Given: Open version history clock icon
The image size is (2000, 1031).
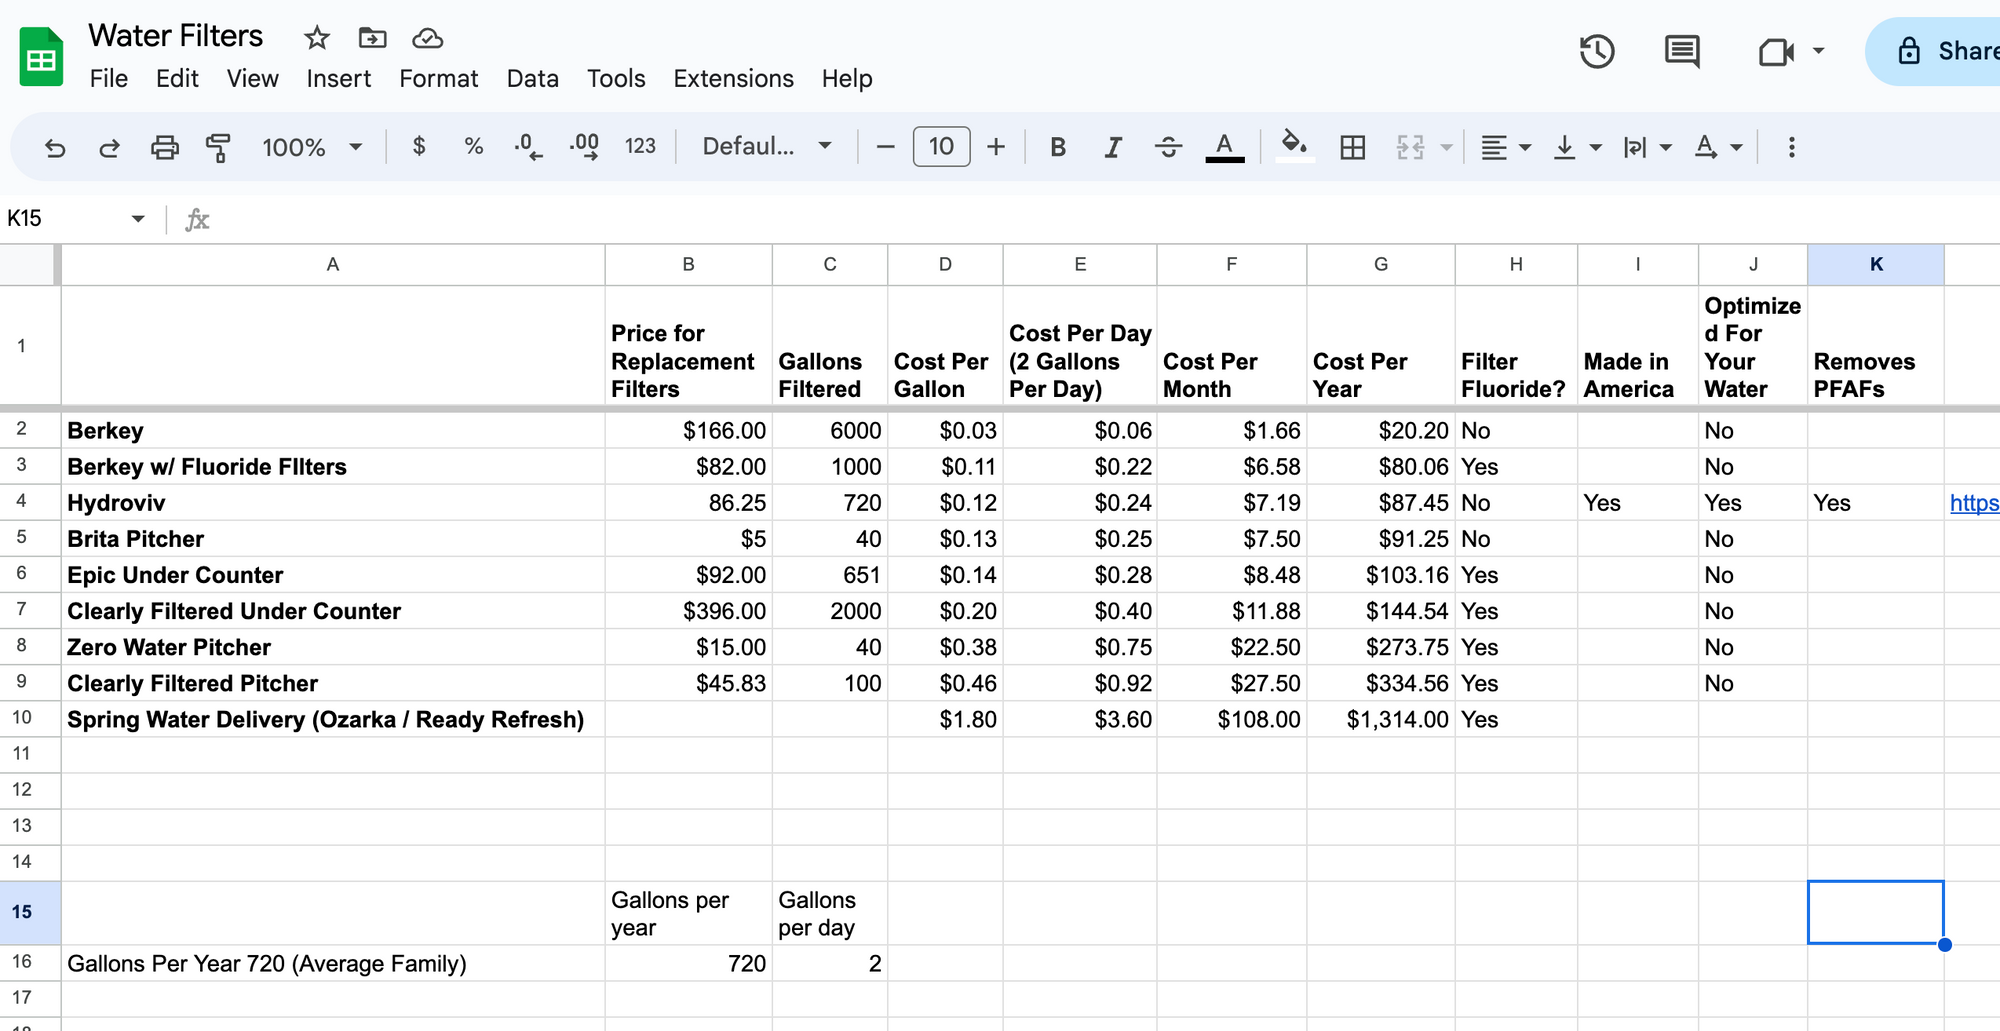Looking at the screenshot, I should (1596, 51).
